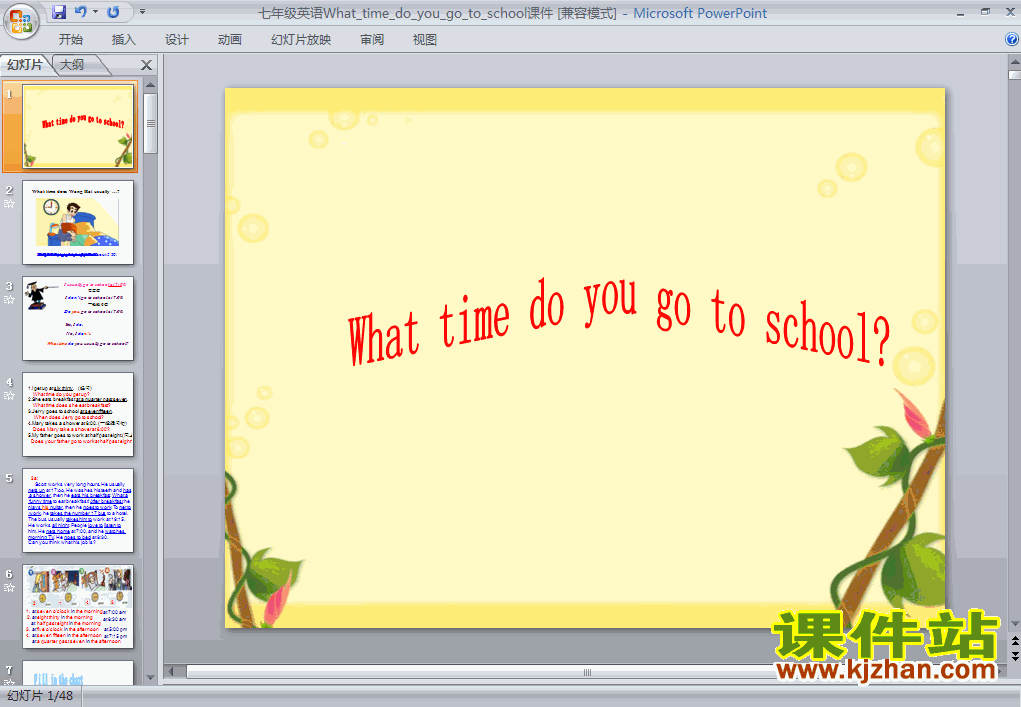The height and width of the screenshot is (707, 1021).
Task: Switch to the 动画 ribbon tab
Action: click(230, 40)
